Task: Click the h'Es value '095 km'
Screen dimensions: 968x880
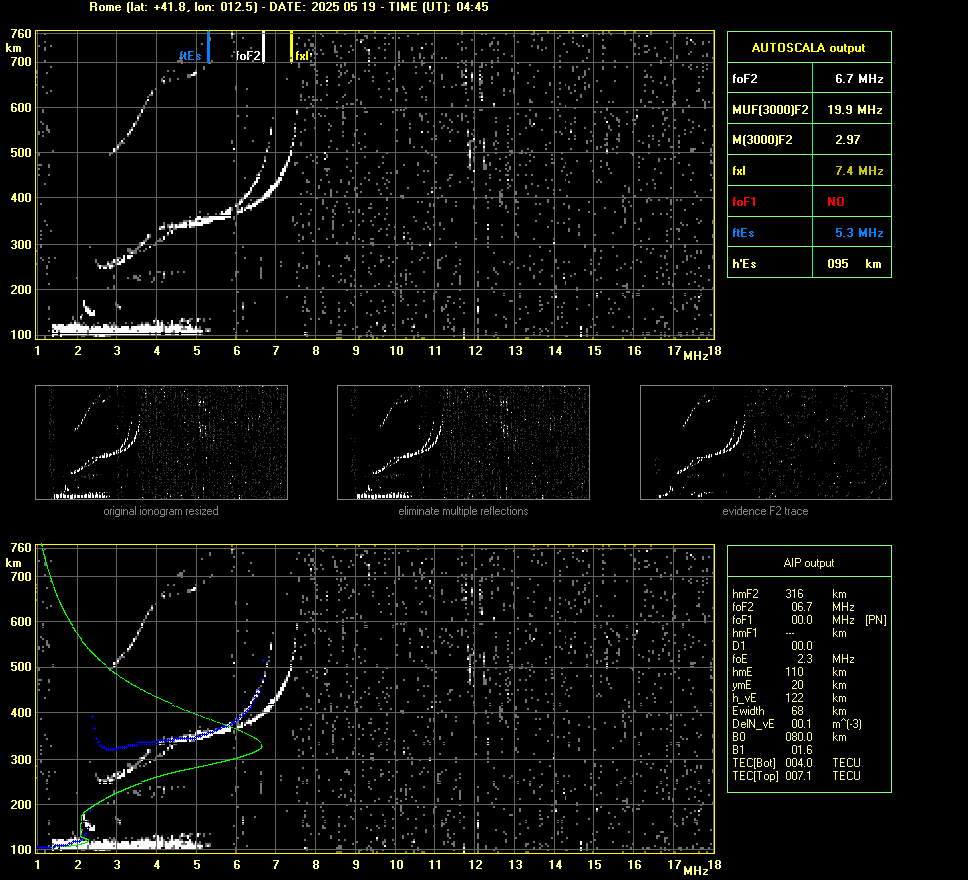Action: (854, 264)
